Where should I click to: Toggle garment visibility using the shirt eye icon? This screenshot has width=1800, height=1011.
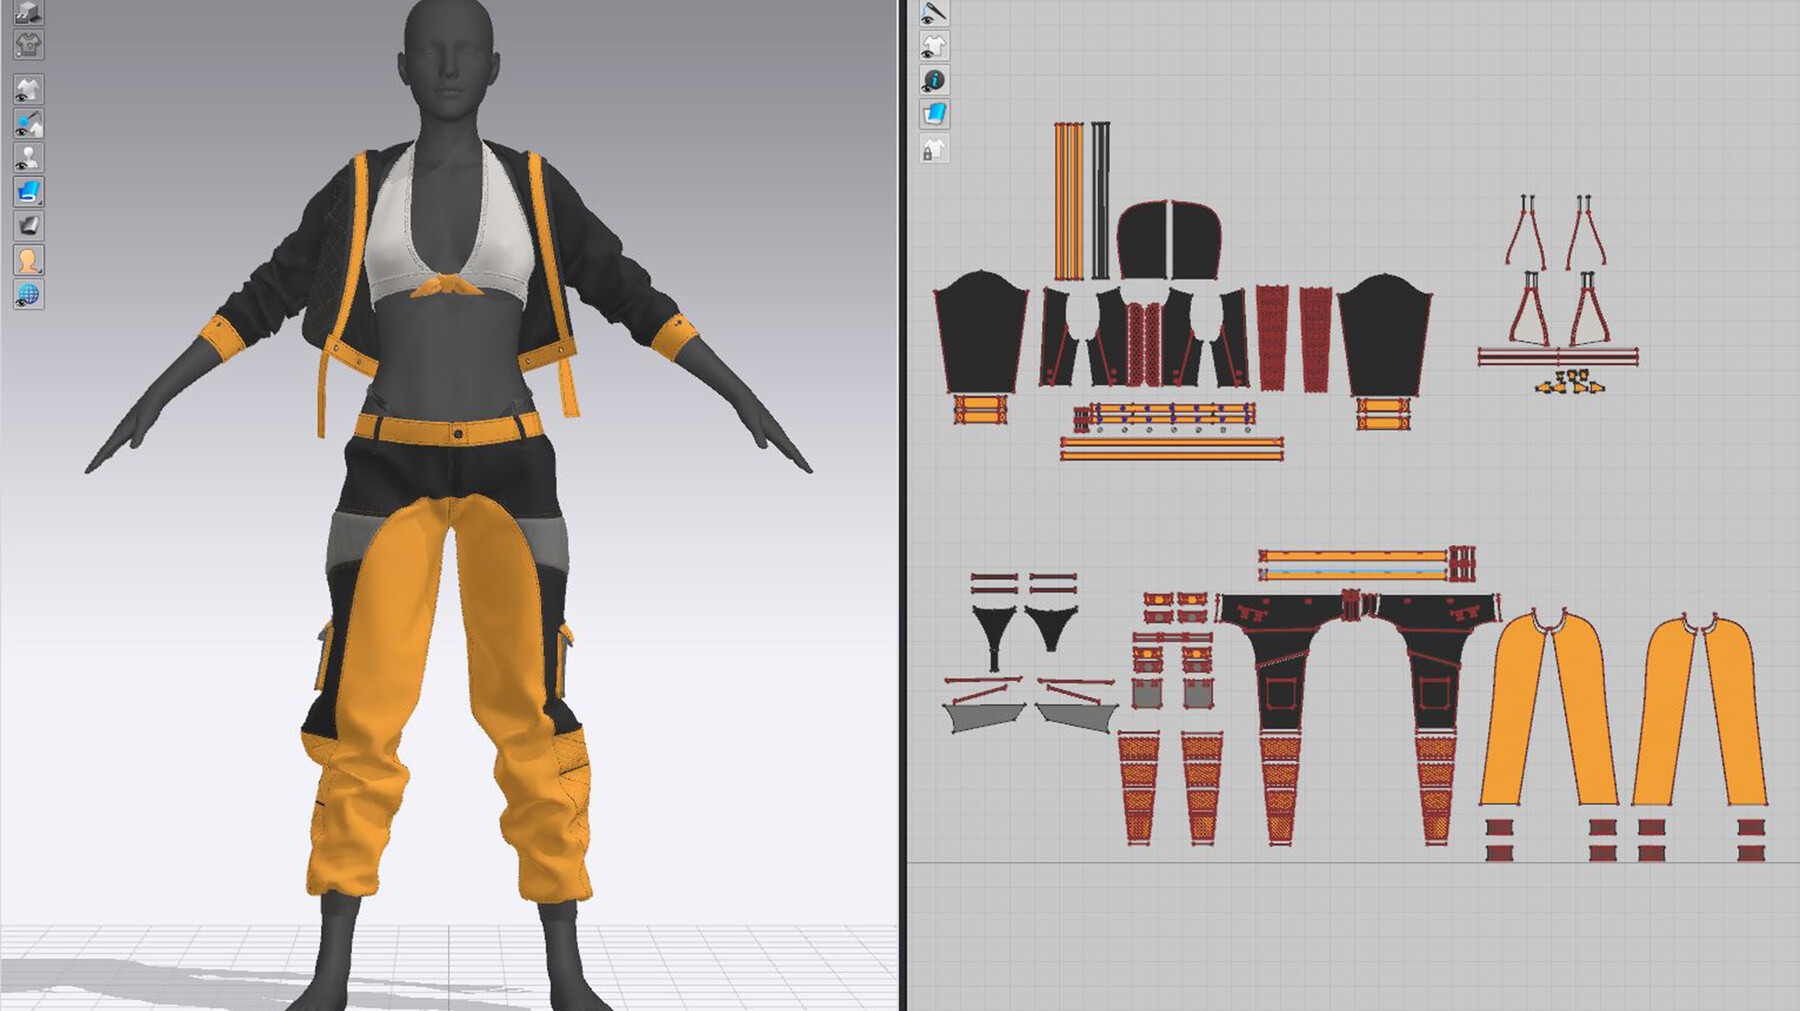(28, 90)
